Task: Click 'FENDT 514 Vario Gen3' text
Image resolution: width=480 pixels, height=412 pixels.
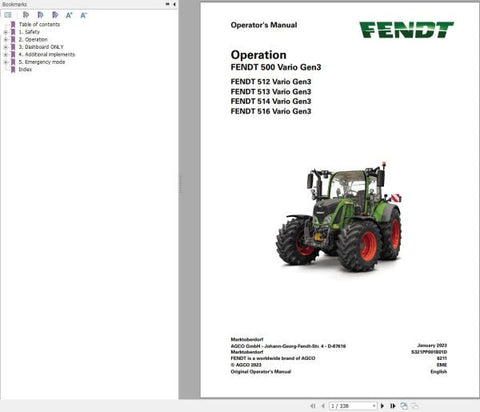Action: tap(271, 101)
